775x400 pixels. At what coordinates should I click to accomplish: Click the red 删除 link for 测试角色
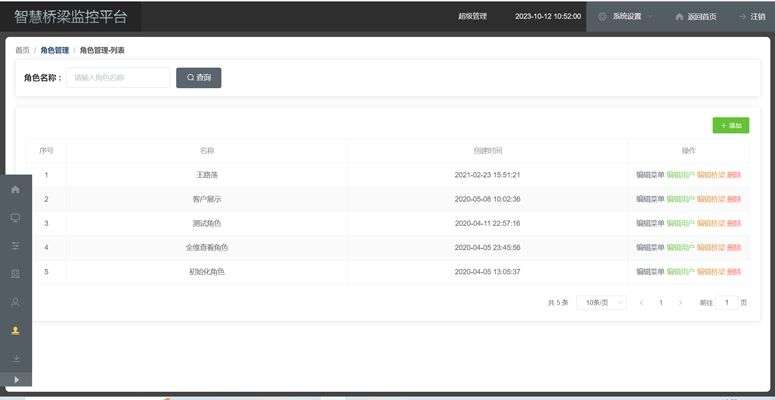(x=734, y=223)
